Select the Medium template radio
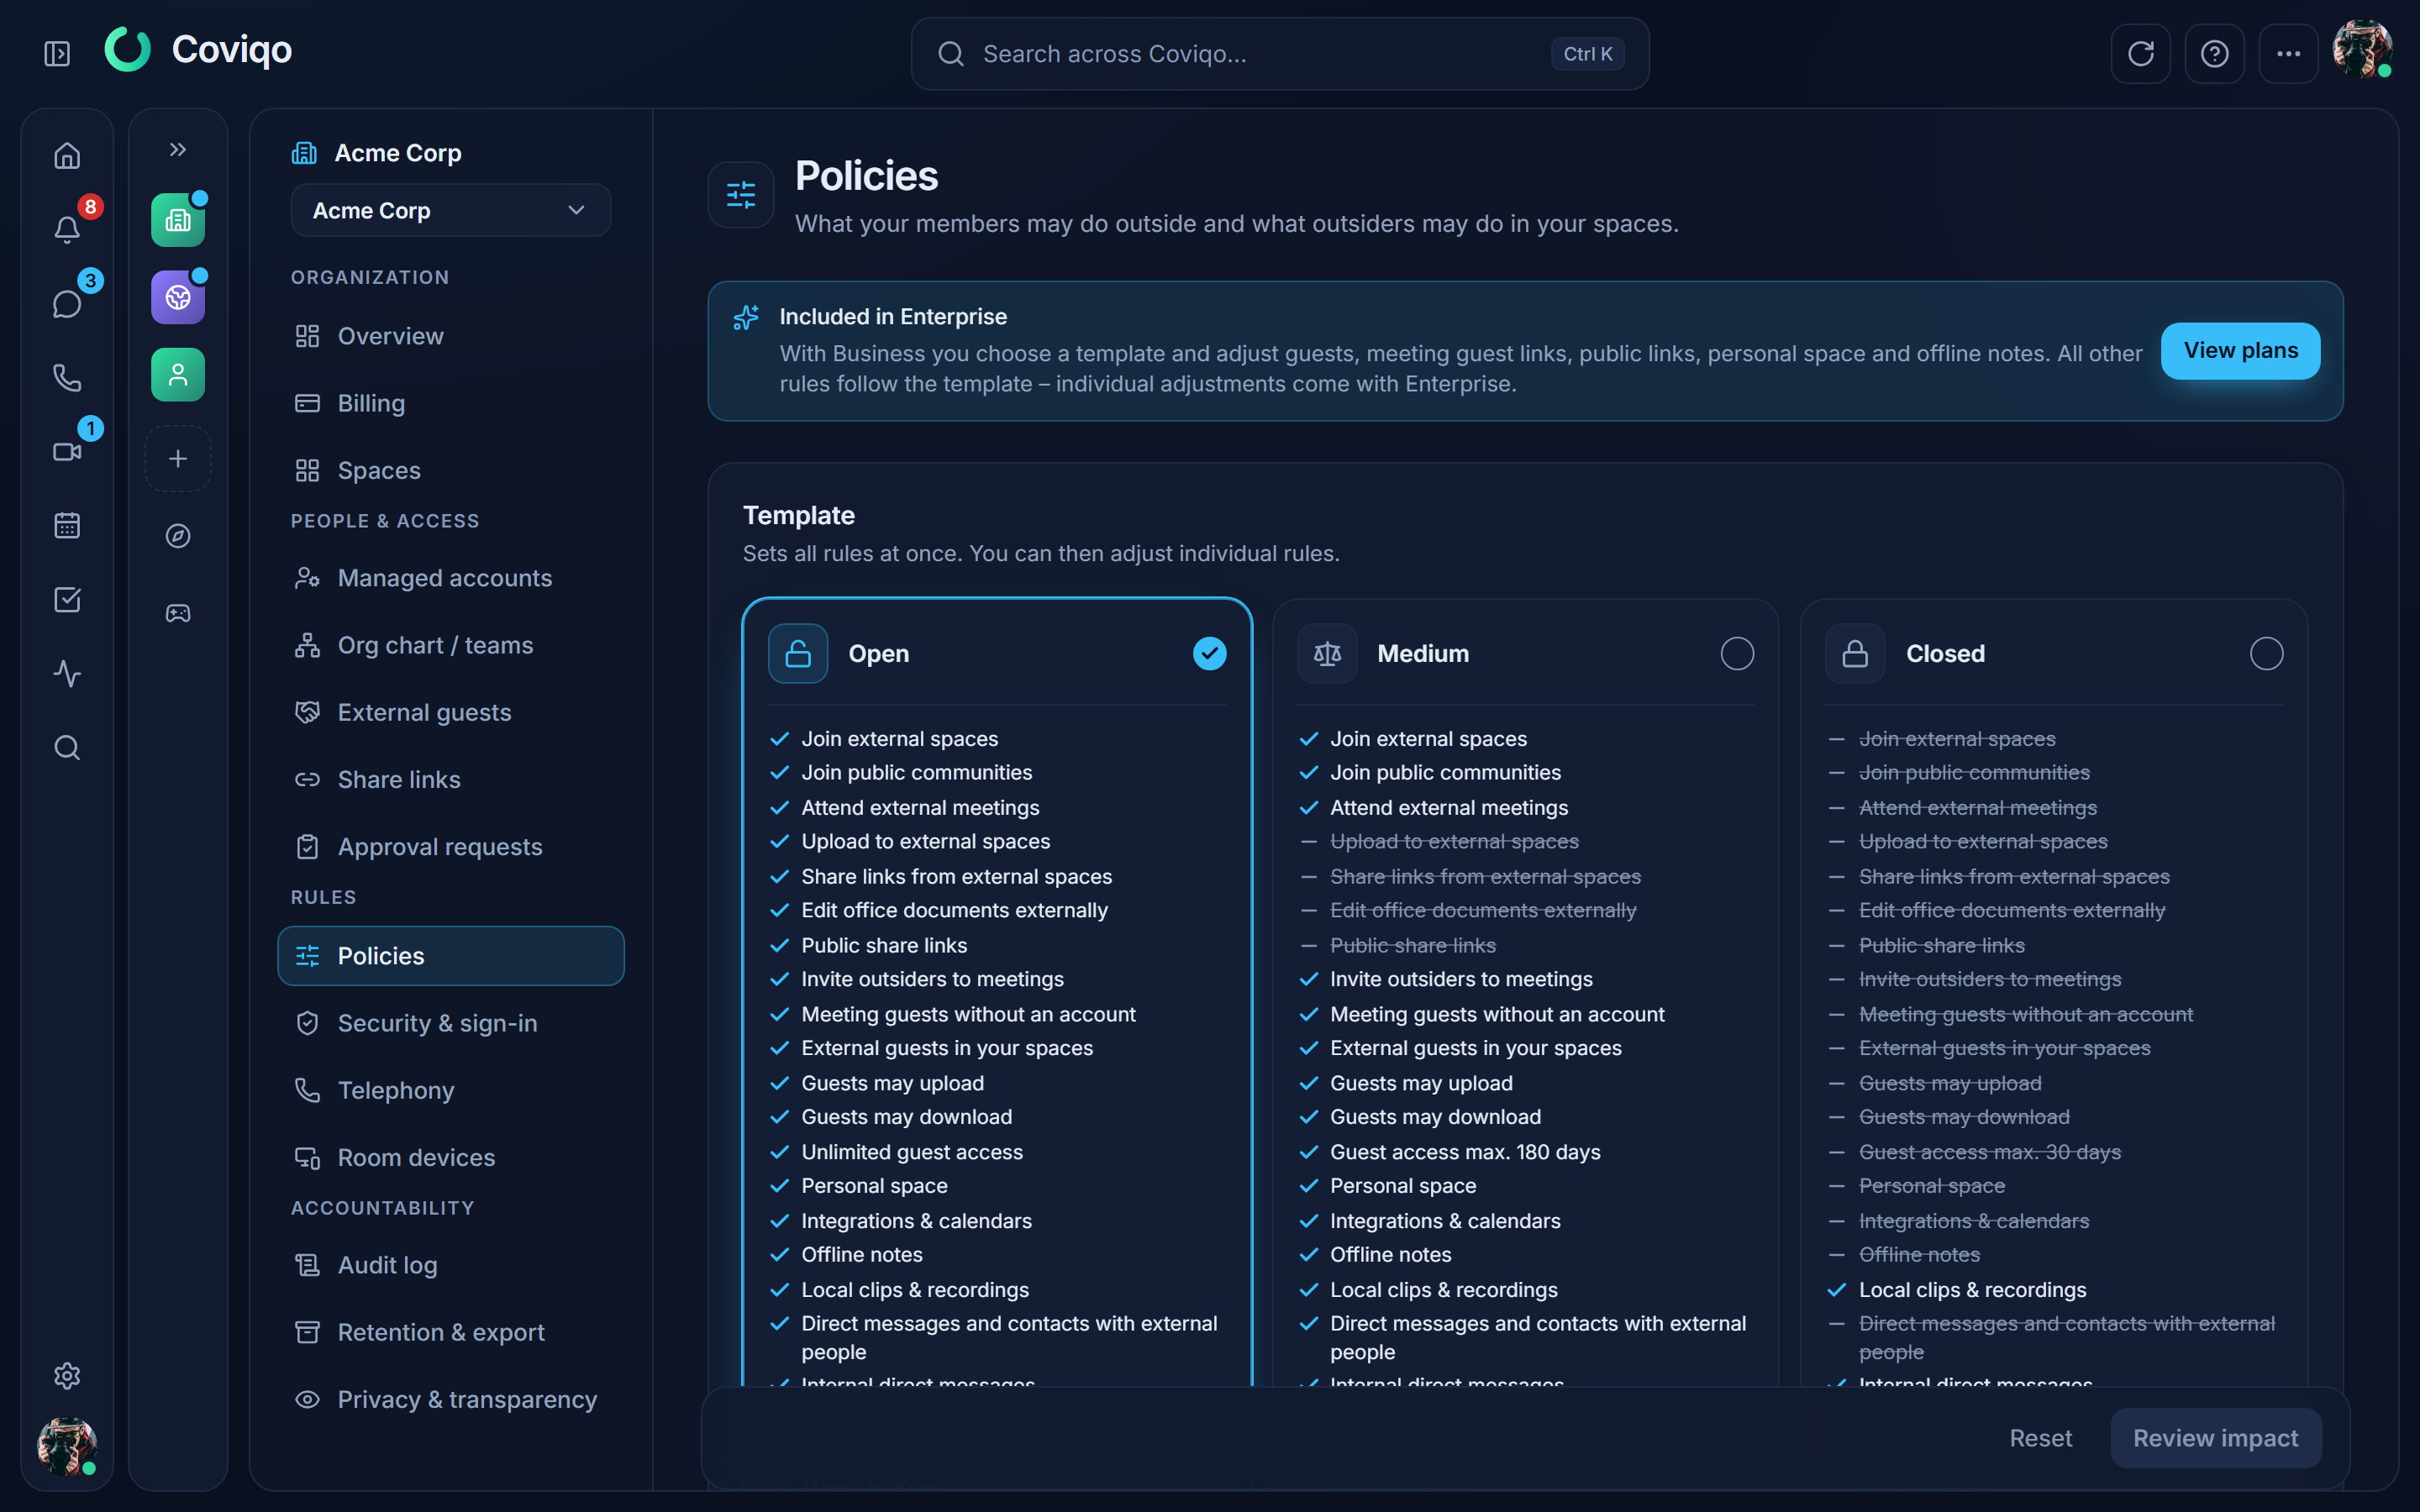 point(1737,654)
